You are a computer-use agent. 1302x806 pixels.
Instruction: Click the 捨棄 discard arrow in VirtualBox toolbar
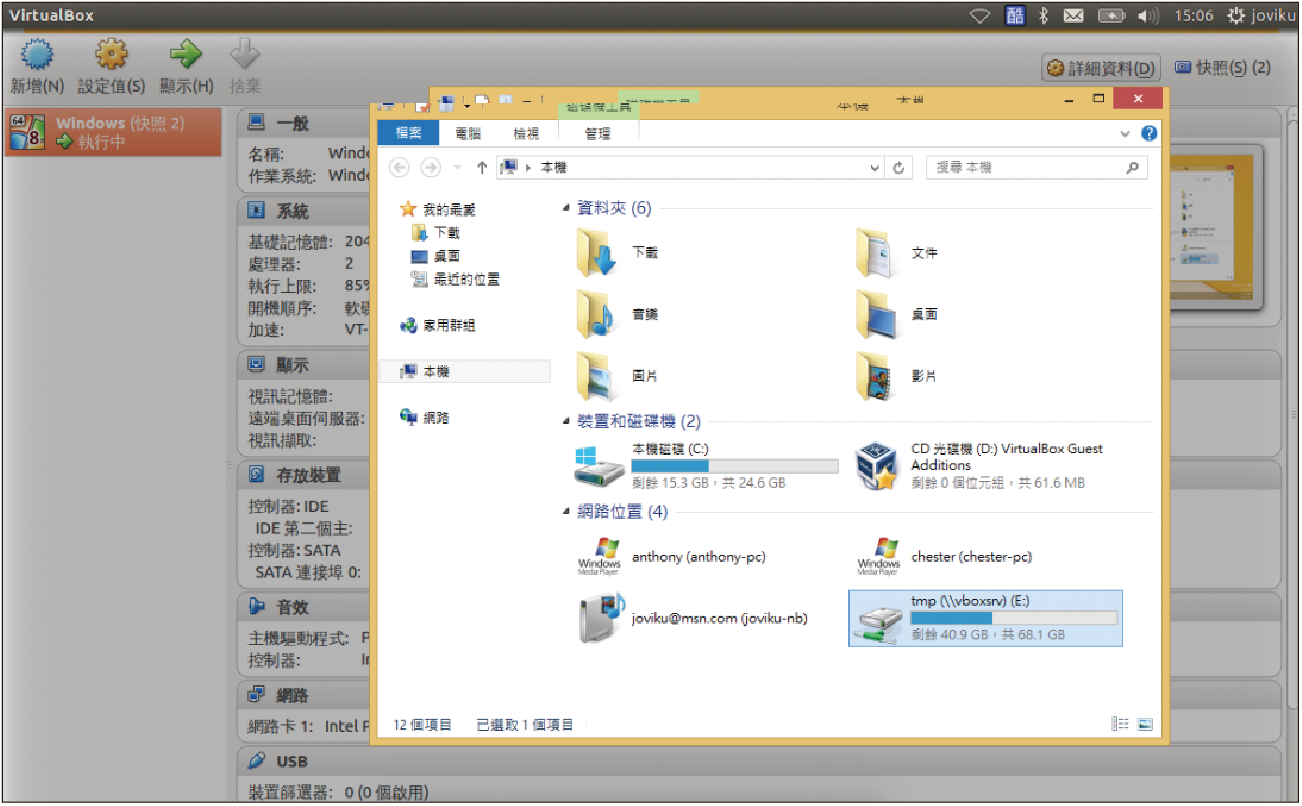click(245, 55)
